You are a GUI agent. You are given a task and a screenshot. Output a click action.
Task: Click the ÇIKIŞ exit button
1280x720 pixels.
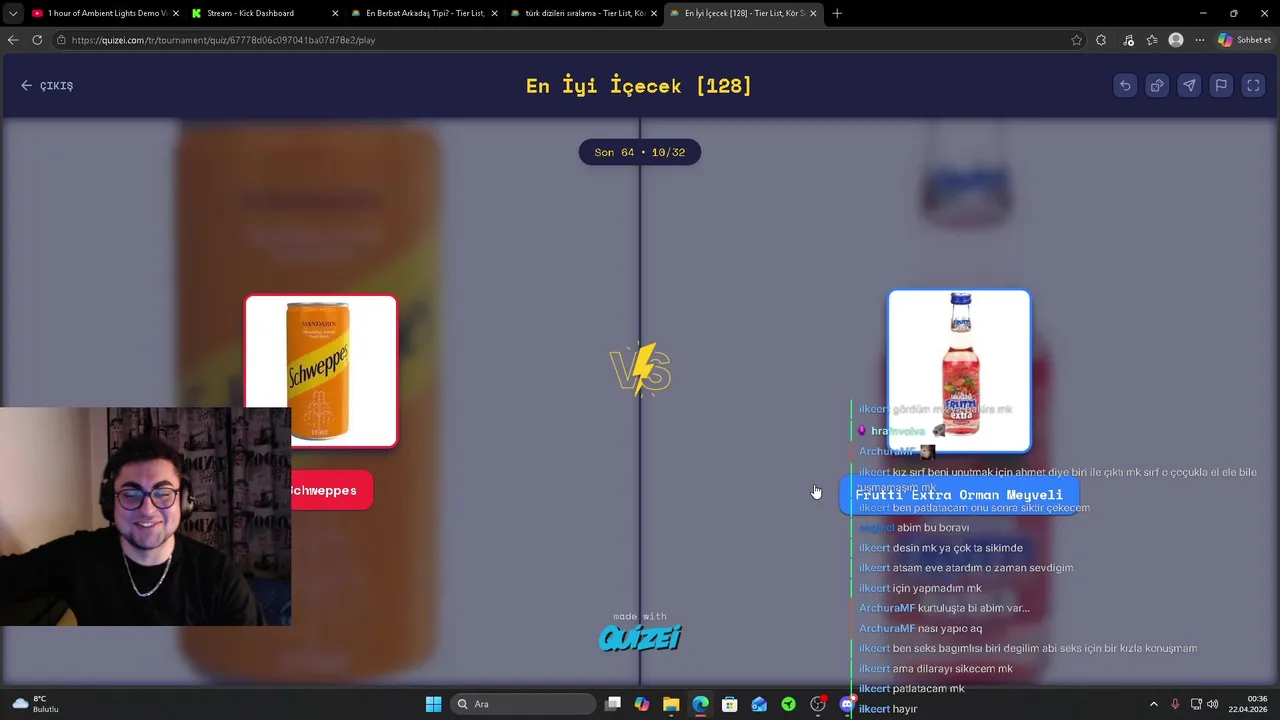point(47,86)
